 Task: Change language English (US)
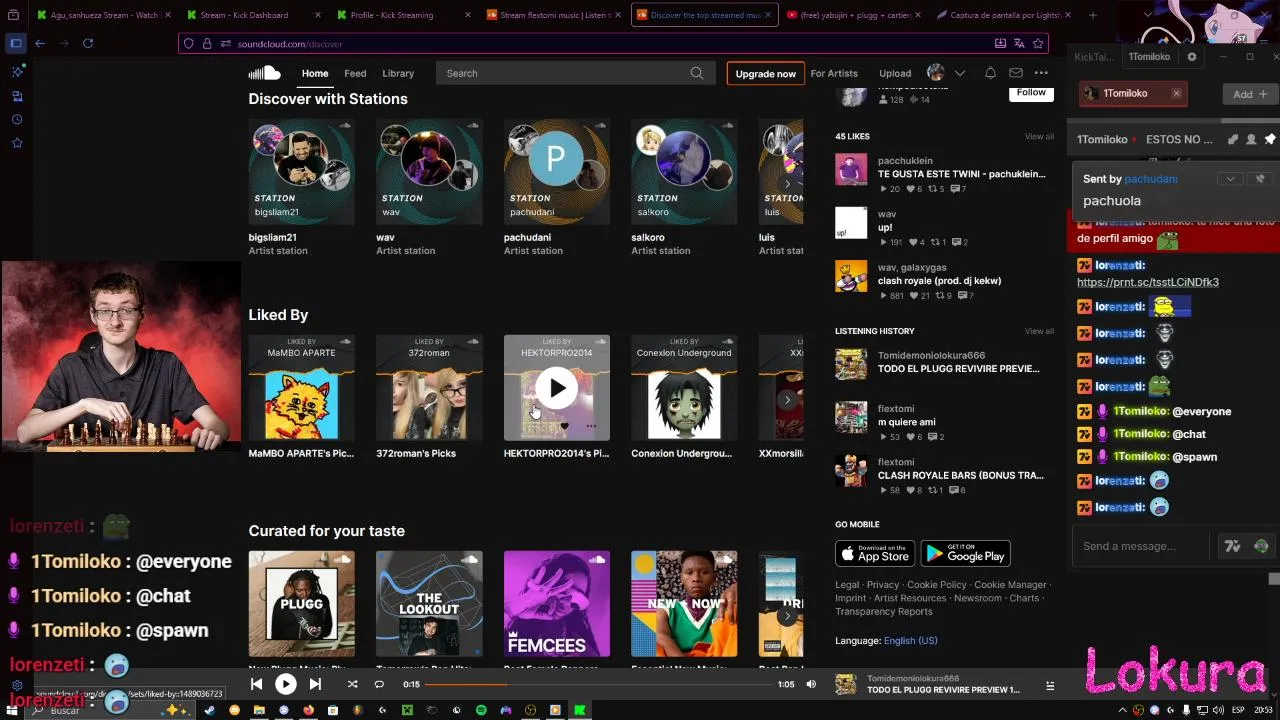[910, 641]
